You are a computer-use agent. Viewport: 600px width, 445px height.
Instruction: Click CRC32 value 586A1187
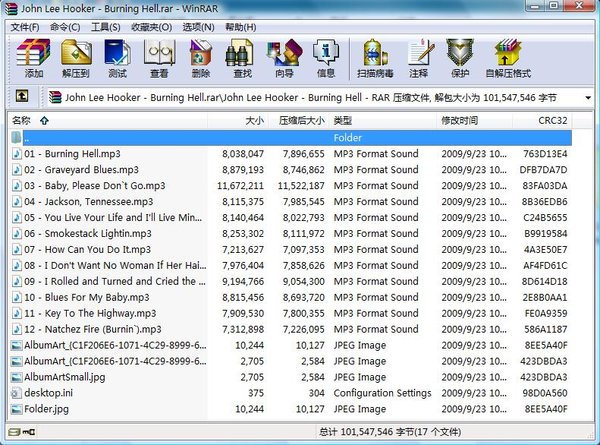pos(546,329)
